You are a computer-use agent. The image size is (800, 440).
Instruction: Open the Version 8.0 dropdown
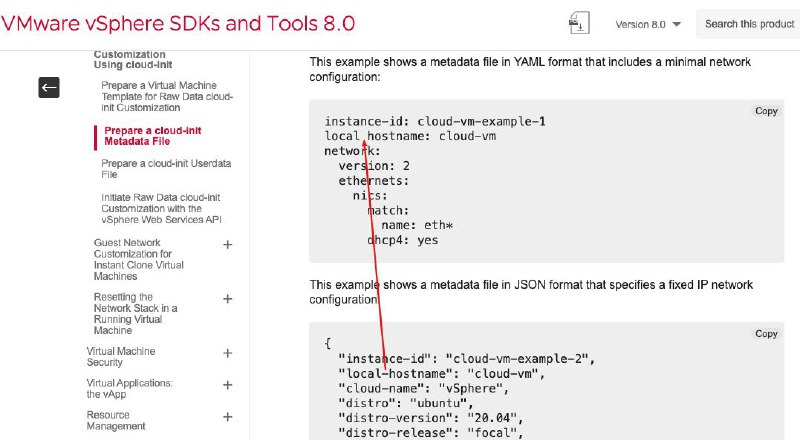(x=648, y=24)
